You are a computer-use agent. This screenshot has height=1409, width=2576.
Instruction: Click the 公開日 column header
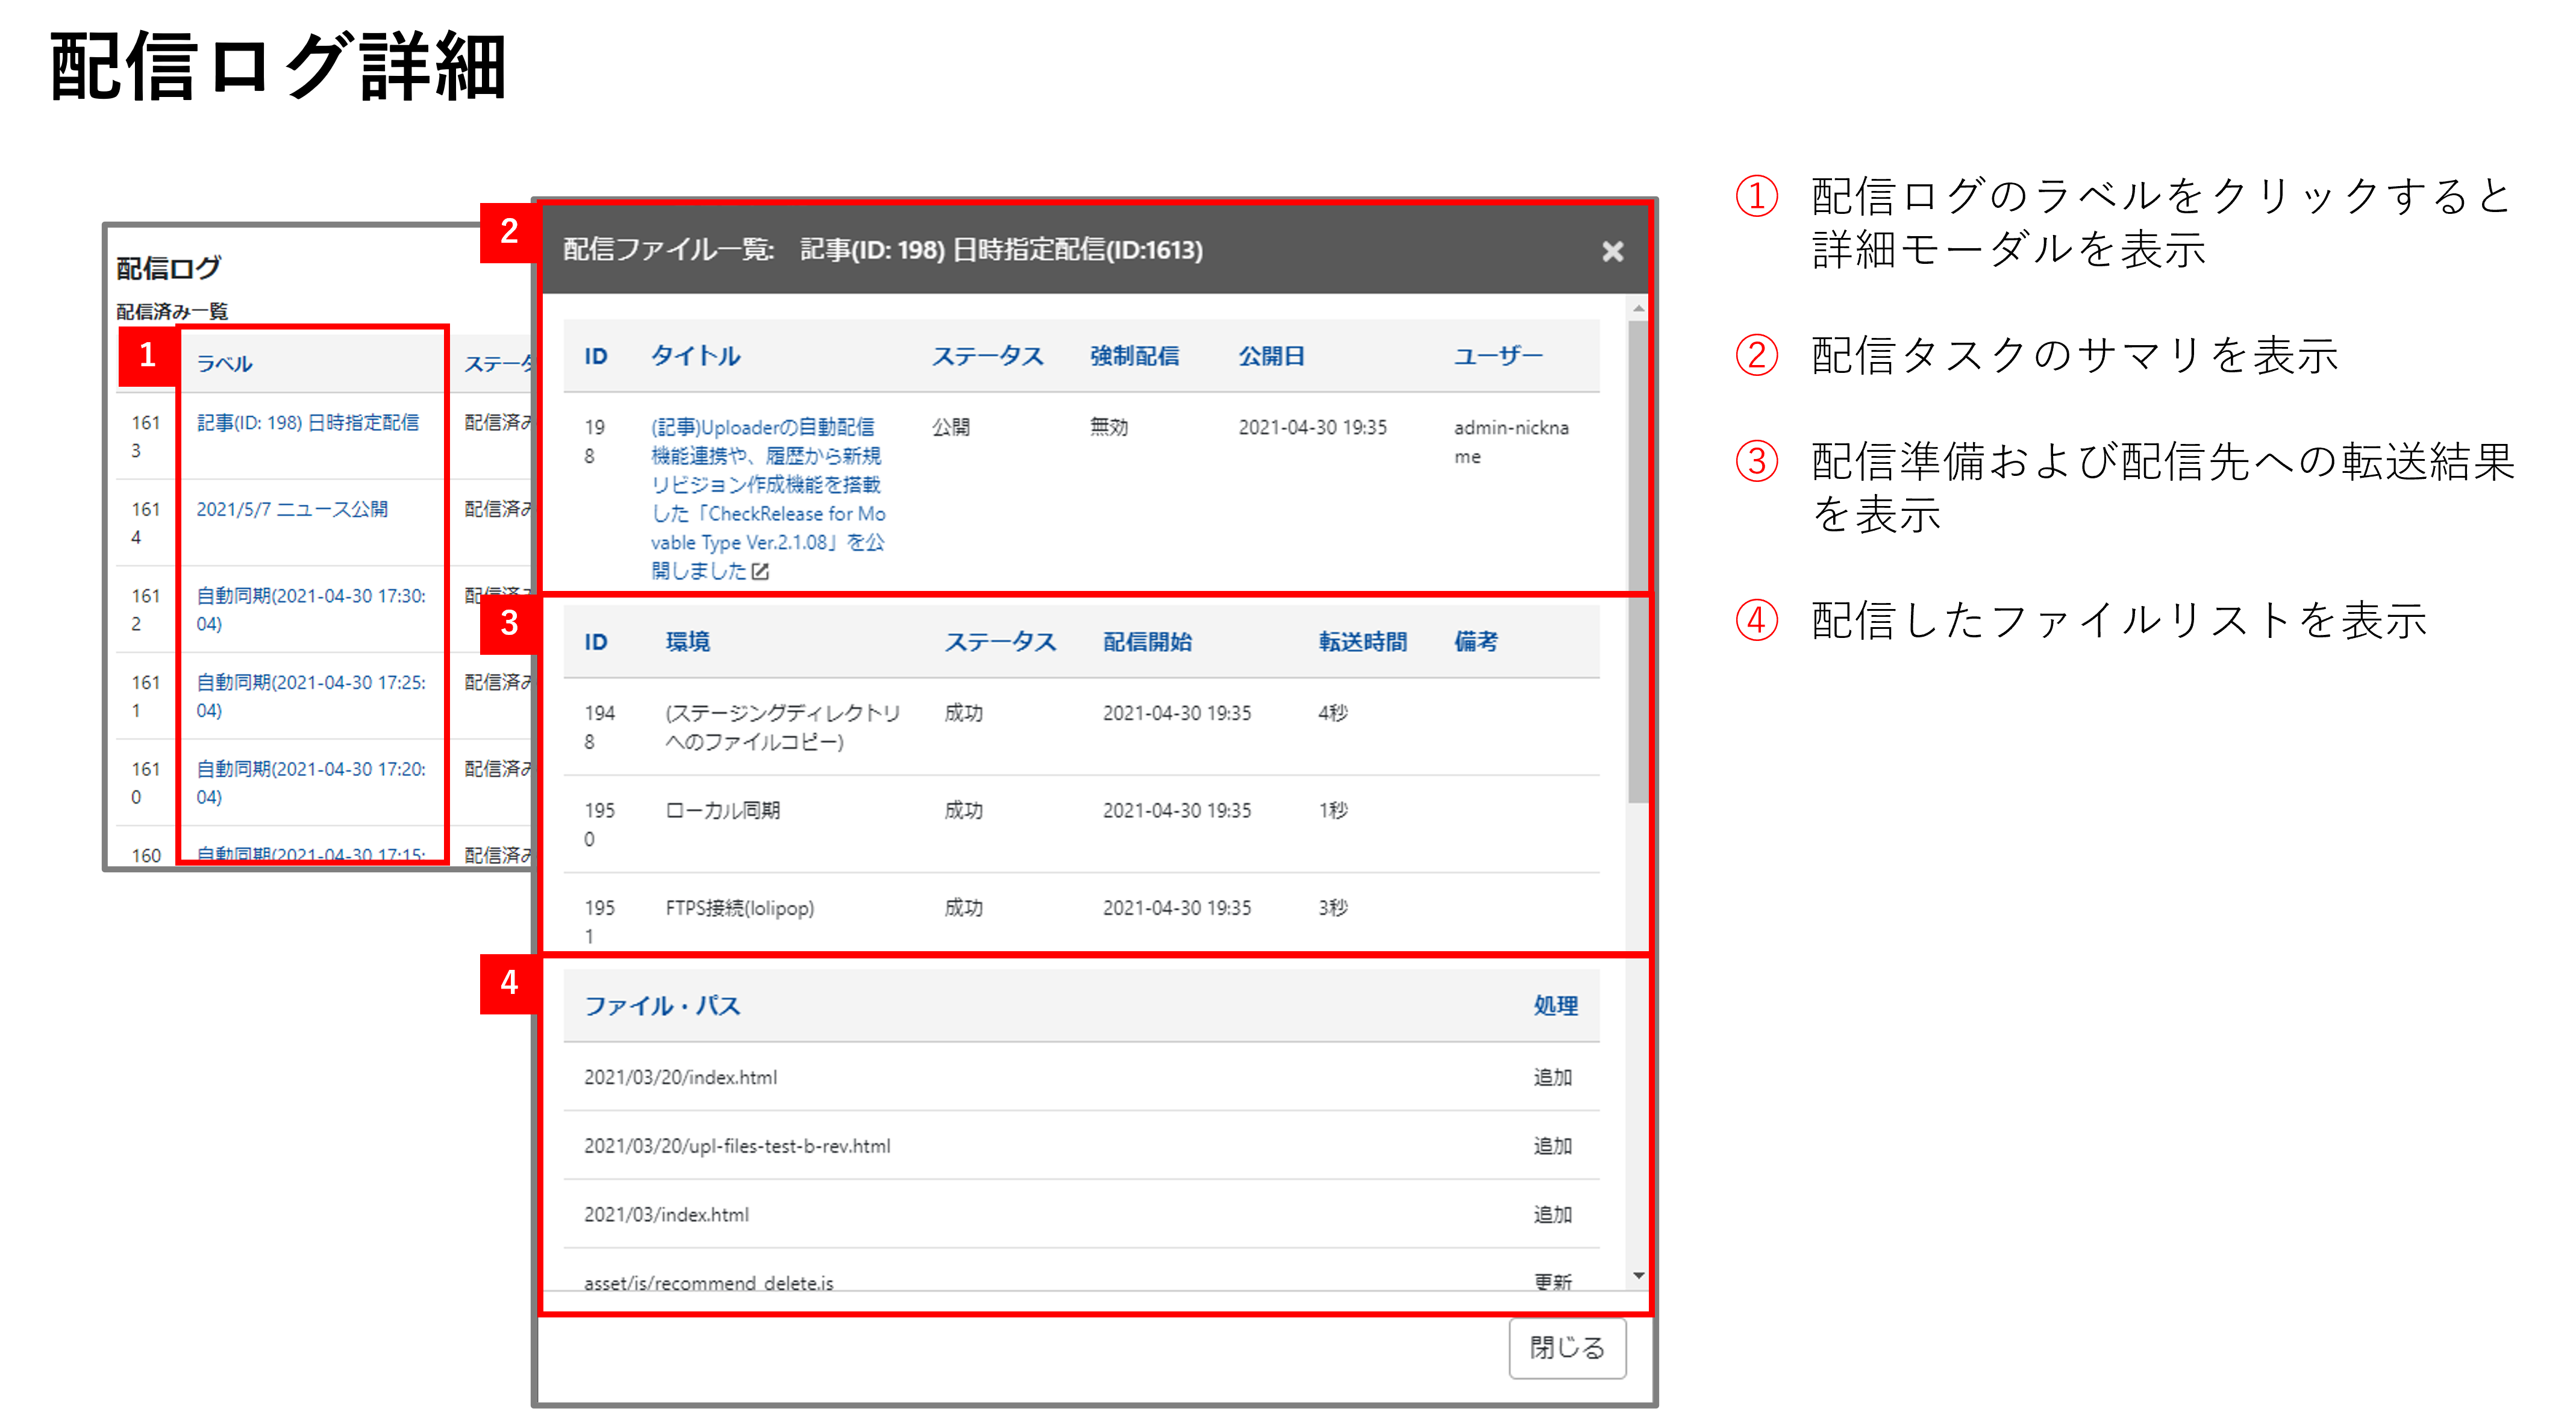[1271, 356]
